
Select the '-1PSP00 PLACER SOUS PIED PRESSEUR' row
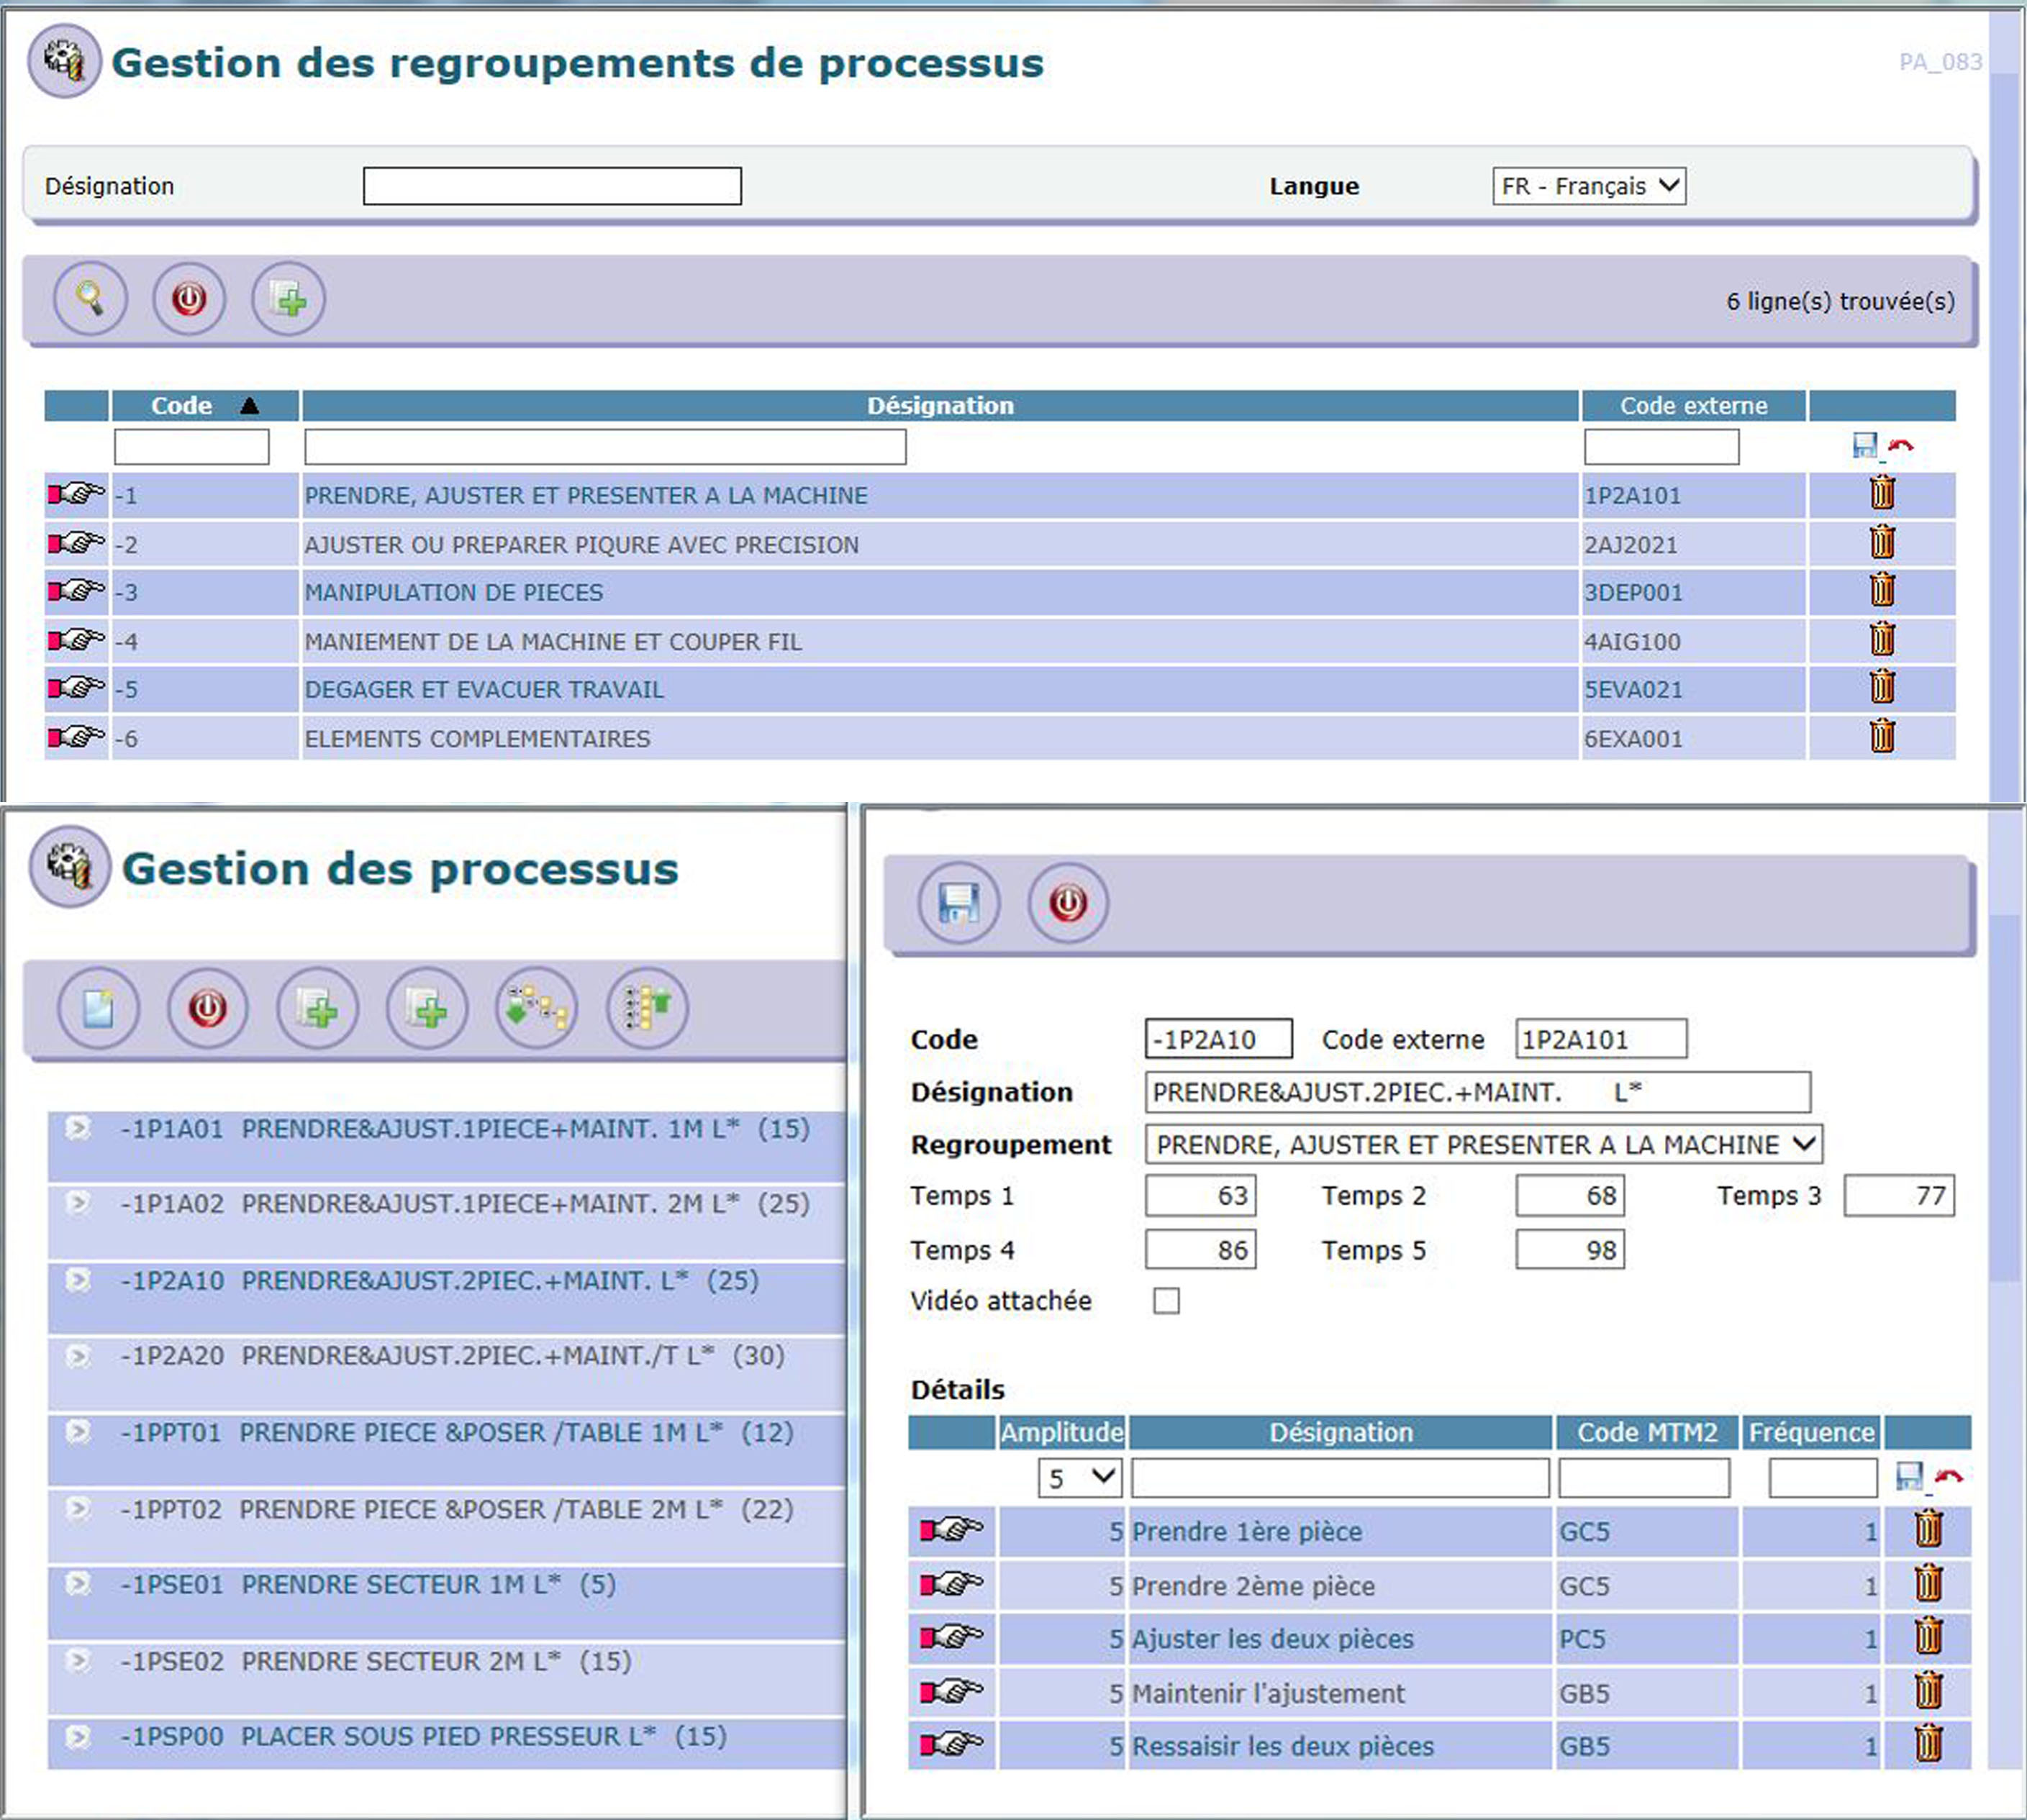click(x=447, y=1744)
